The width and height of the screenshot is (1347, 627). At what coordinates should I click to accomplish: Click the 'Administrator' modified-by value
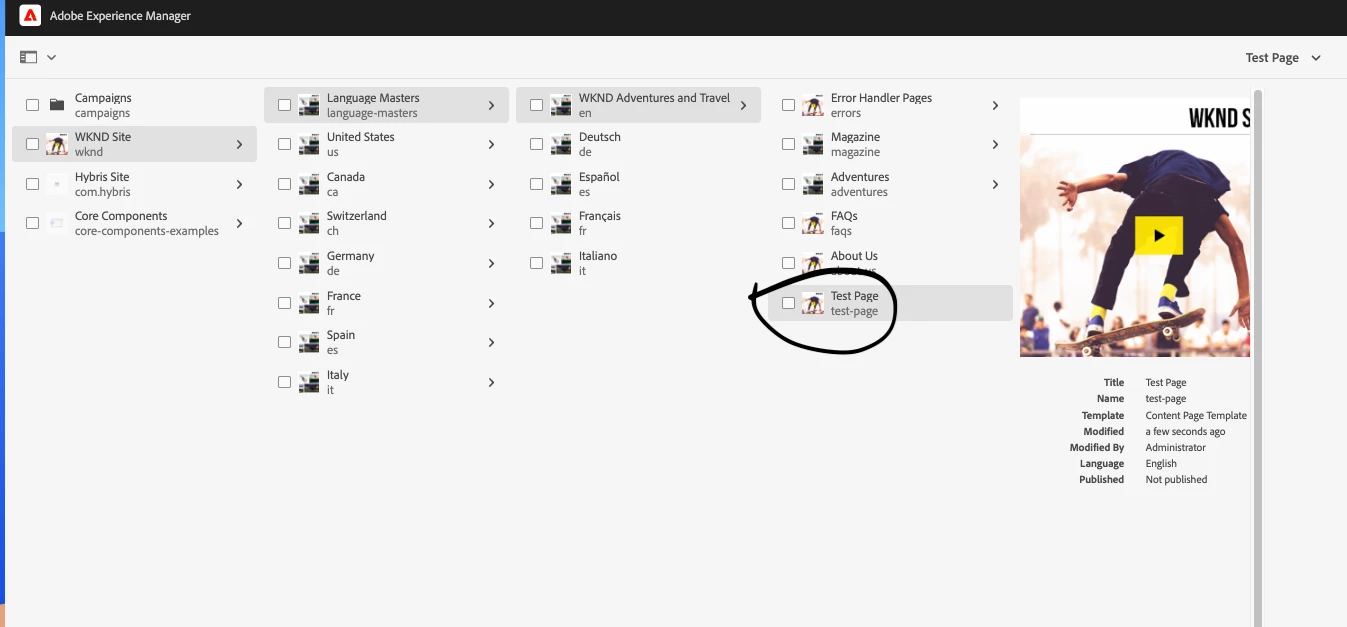pyautogui.click(x=1176, y=447)
